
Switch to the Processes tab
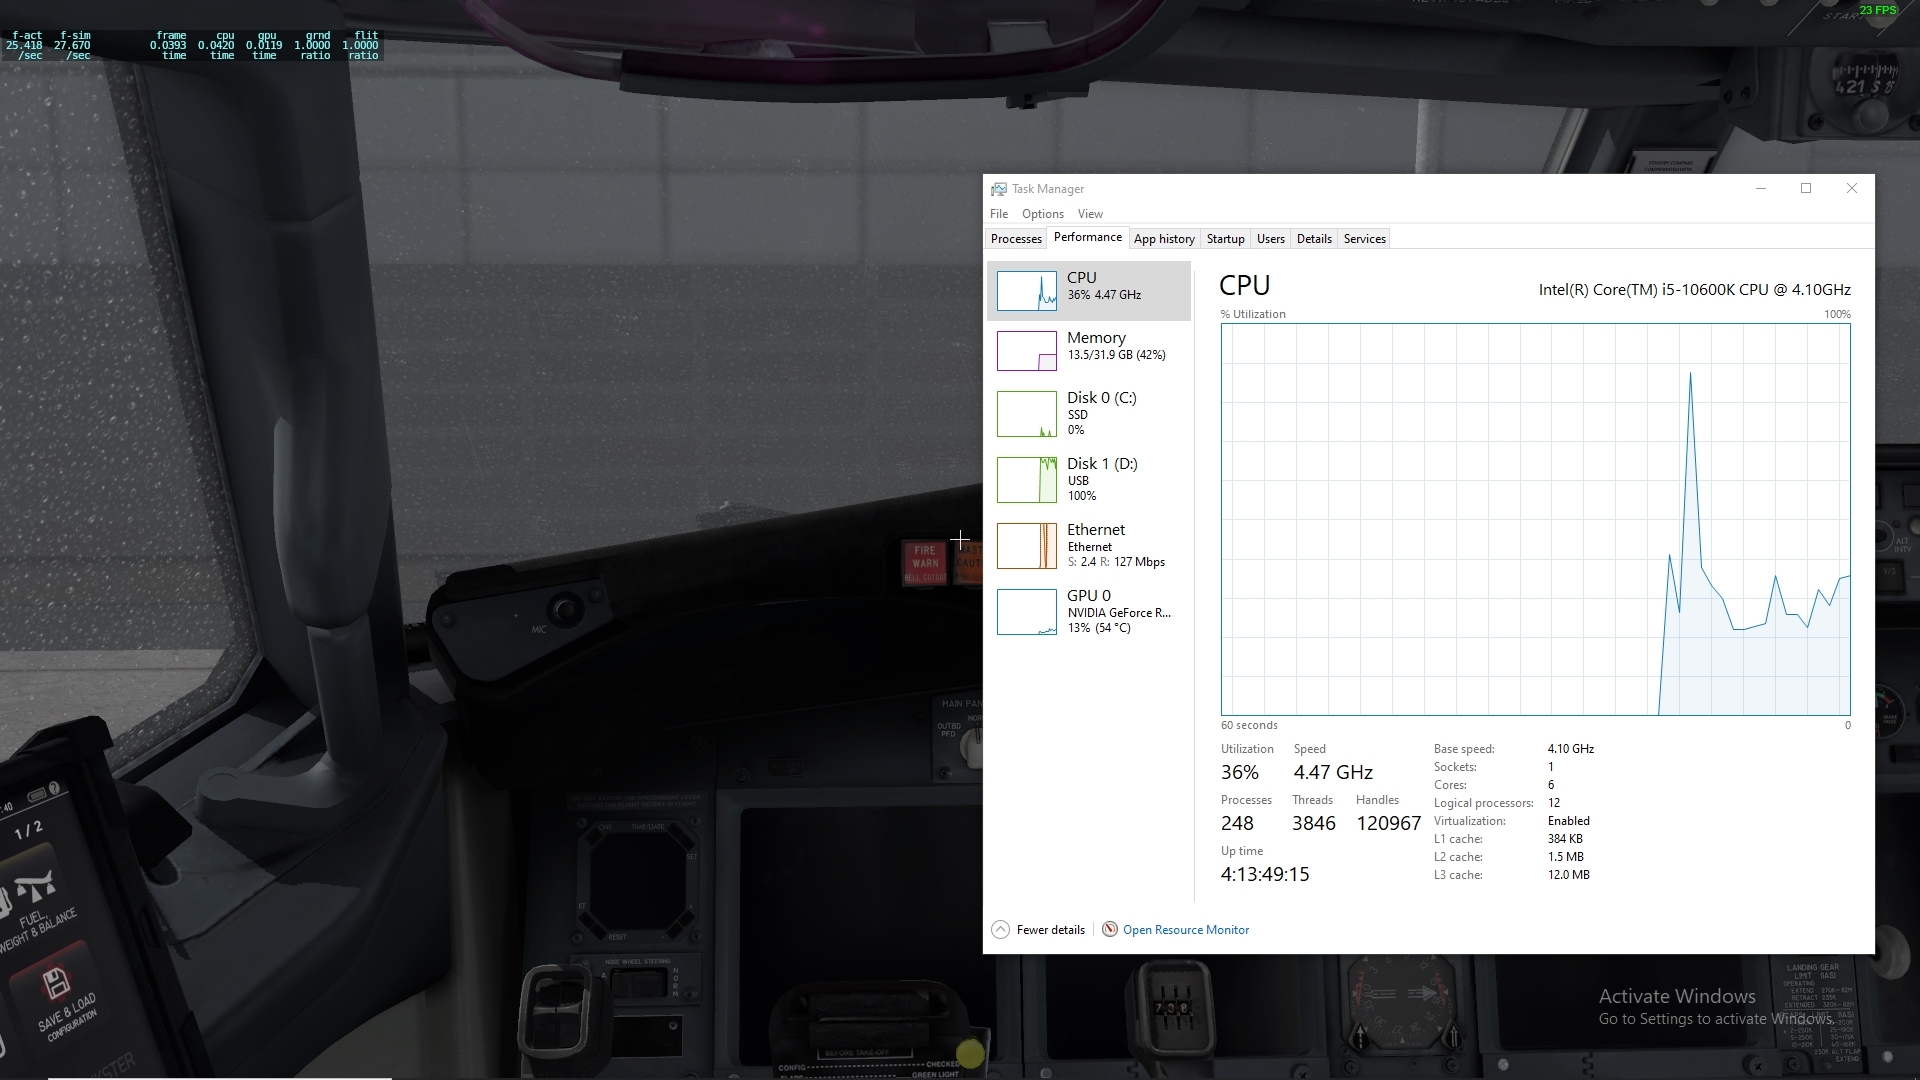1015,239
